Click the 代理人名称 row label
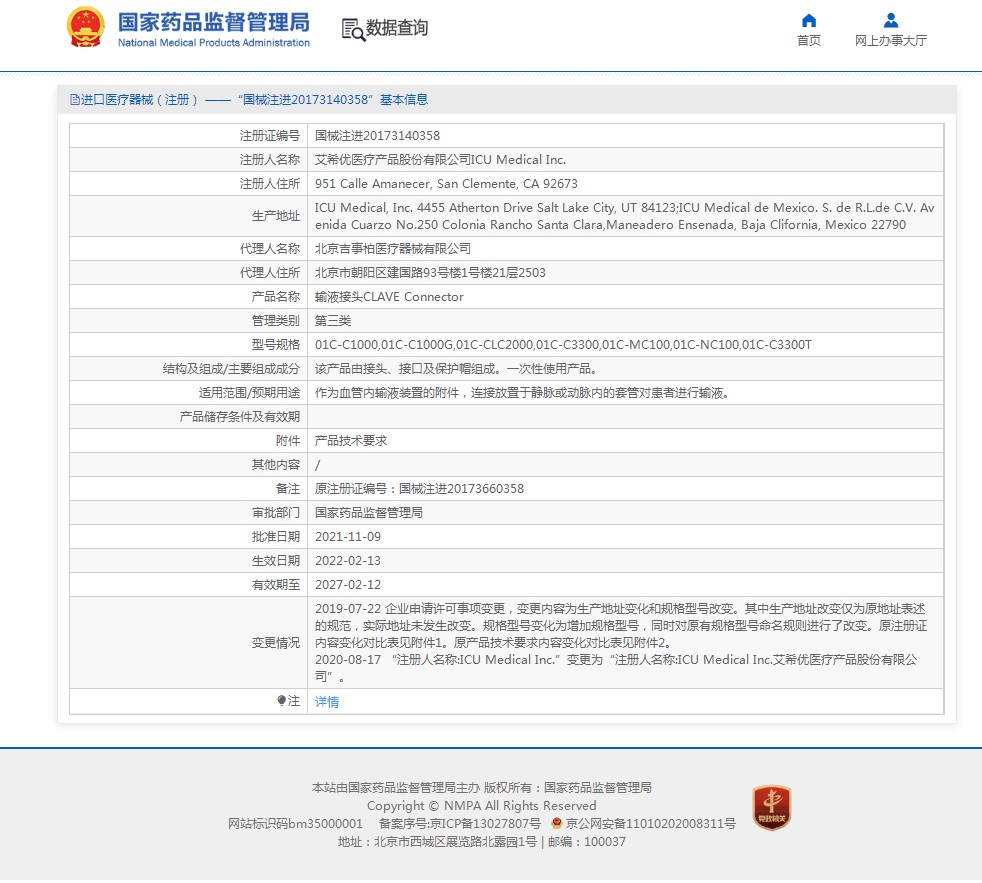This screenshot has height=883, width=982. pos(269,249)
